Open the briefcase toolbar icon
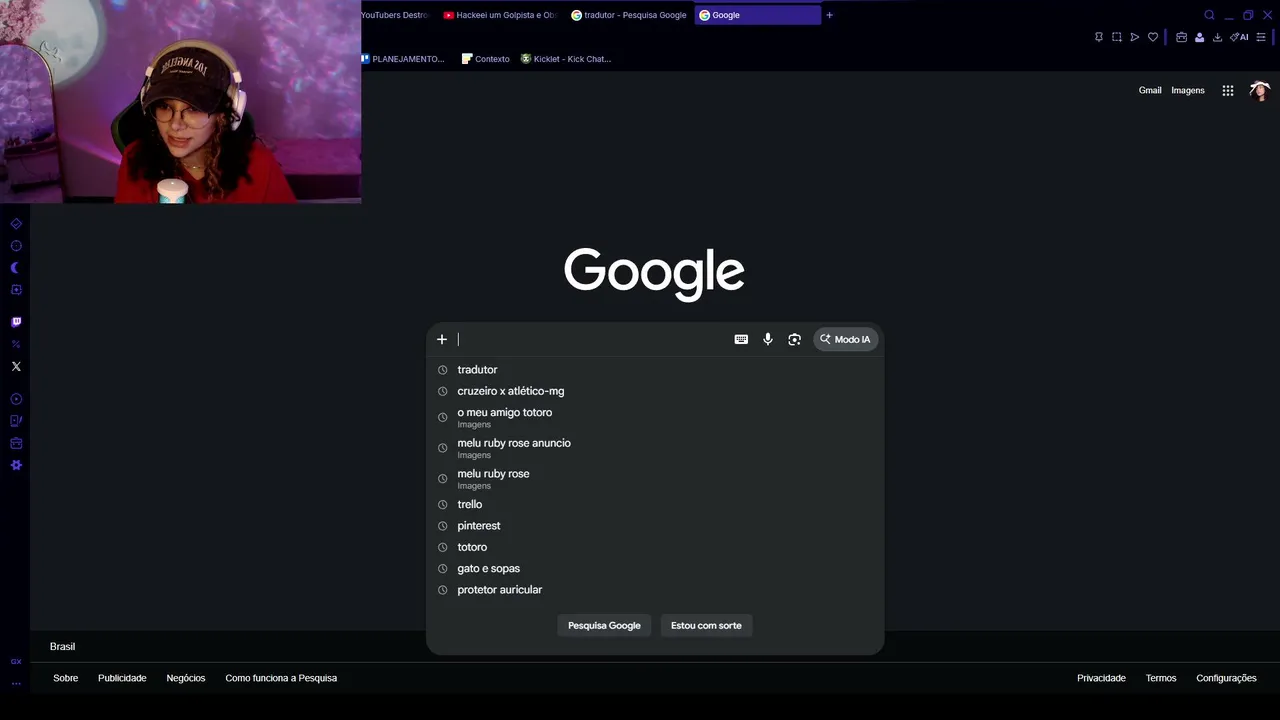1280x720 pixels. 1181,37
